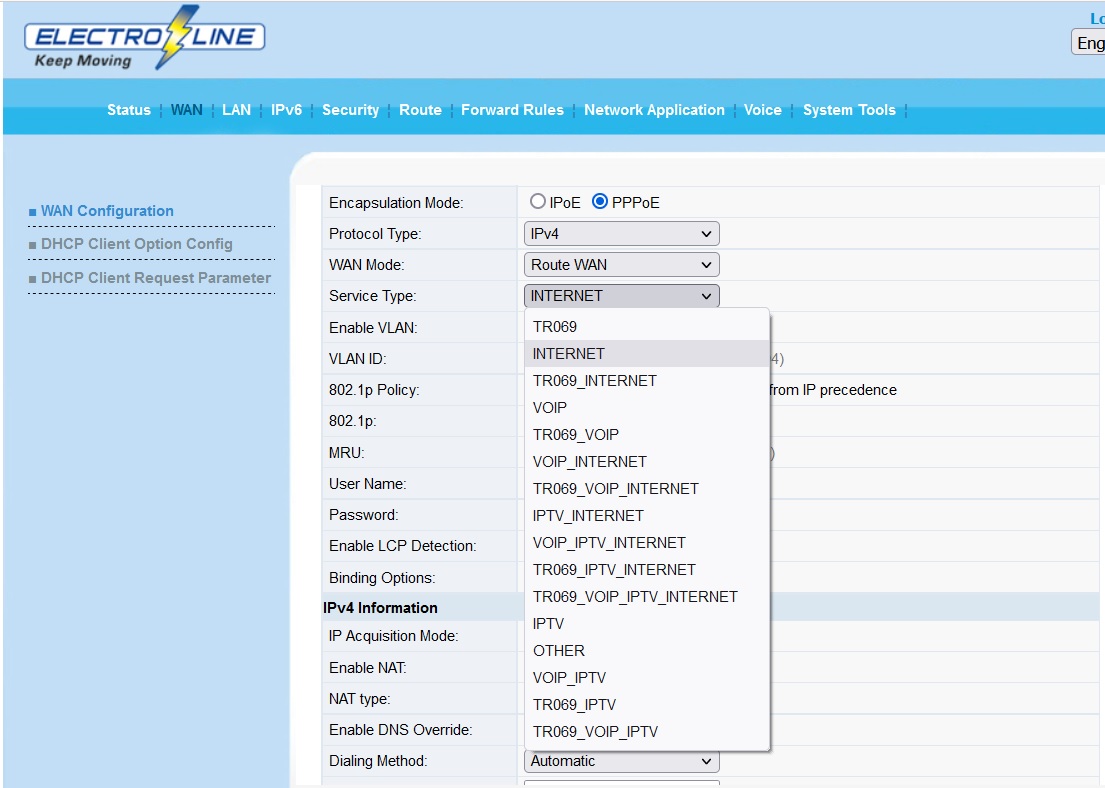Click the Electroline logo
Viewport: 1105px width, 788px height.
pos(144,40)
